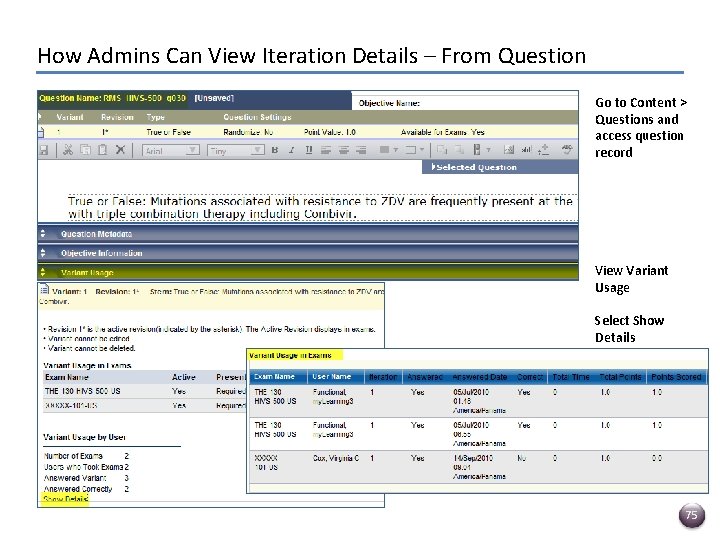This screenshot has height=540, width=720.
Task: Align text left
Action: tap(326, 150)
